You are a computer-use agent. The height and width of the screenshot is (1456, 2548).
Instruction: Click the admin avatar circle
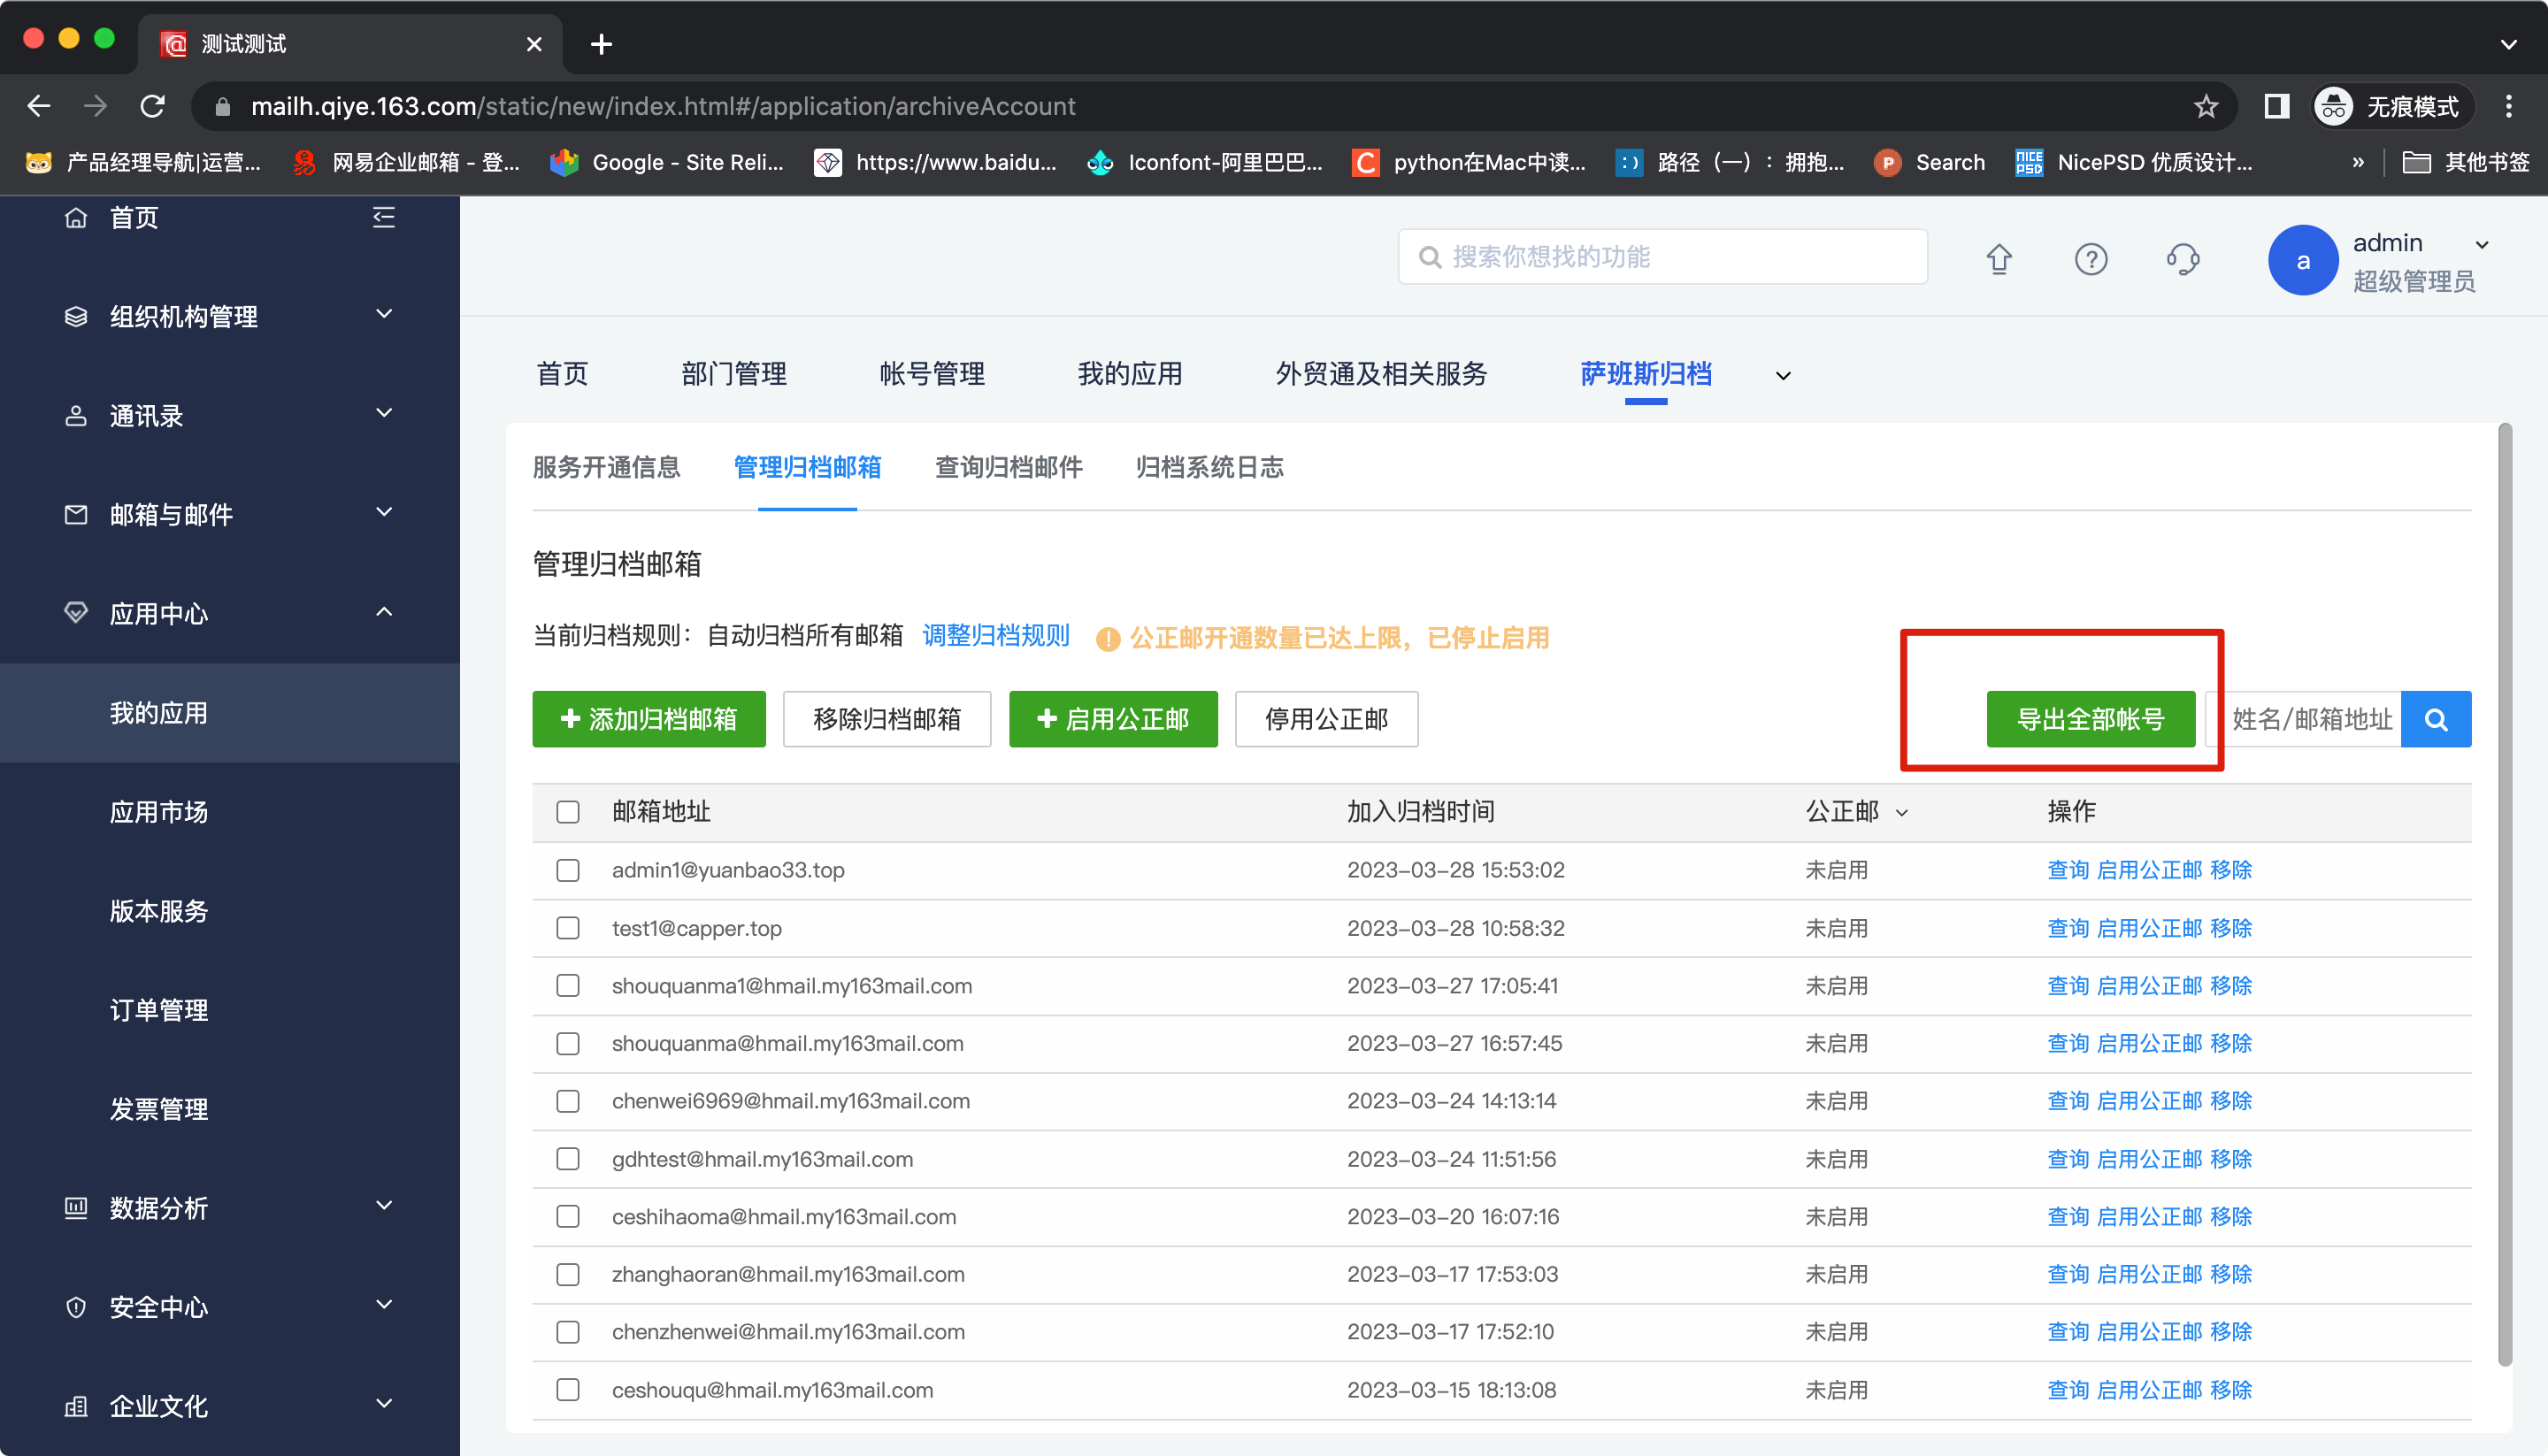coord(2302,260)
